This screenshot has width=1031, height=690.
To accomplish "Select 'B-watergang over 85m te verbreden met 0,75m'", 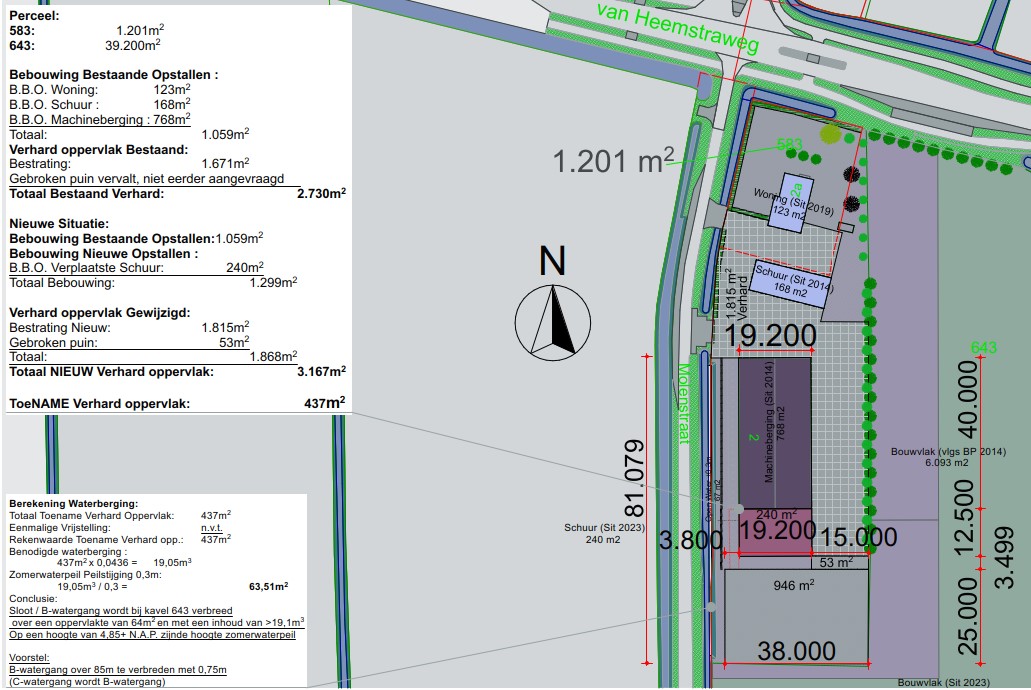I will pos(118,670).
